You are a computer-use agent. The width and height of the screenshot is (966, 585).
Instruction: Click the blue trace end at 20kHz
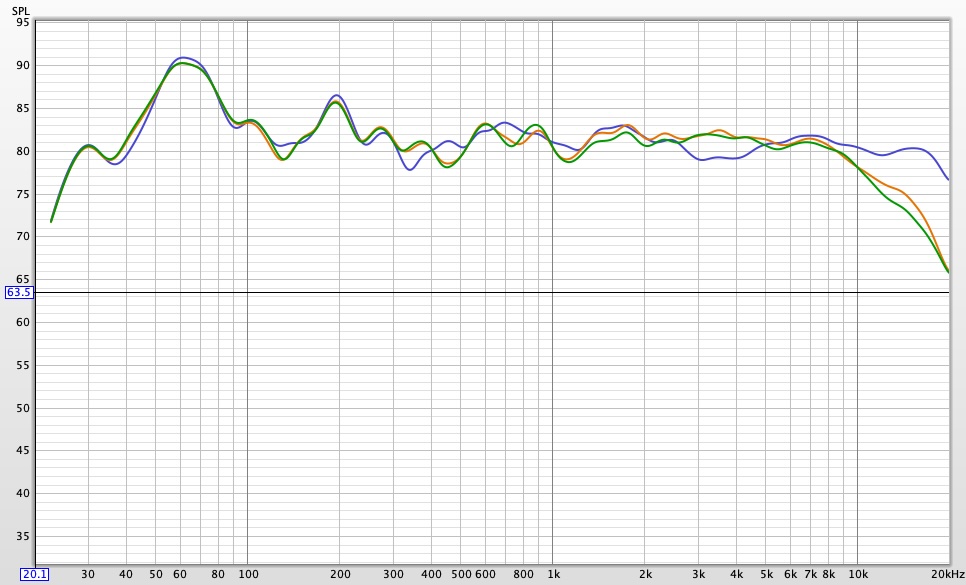pyautogui.click(x=948, y=179)
